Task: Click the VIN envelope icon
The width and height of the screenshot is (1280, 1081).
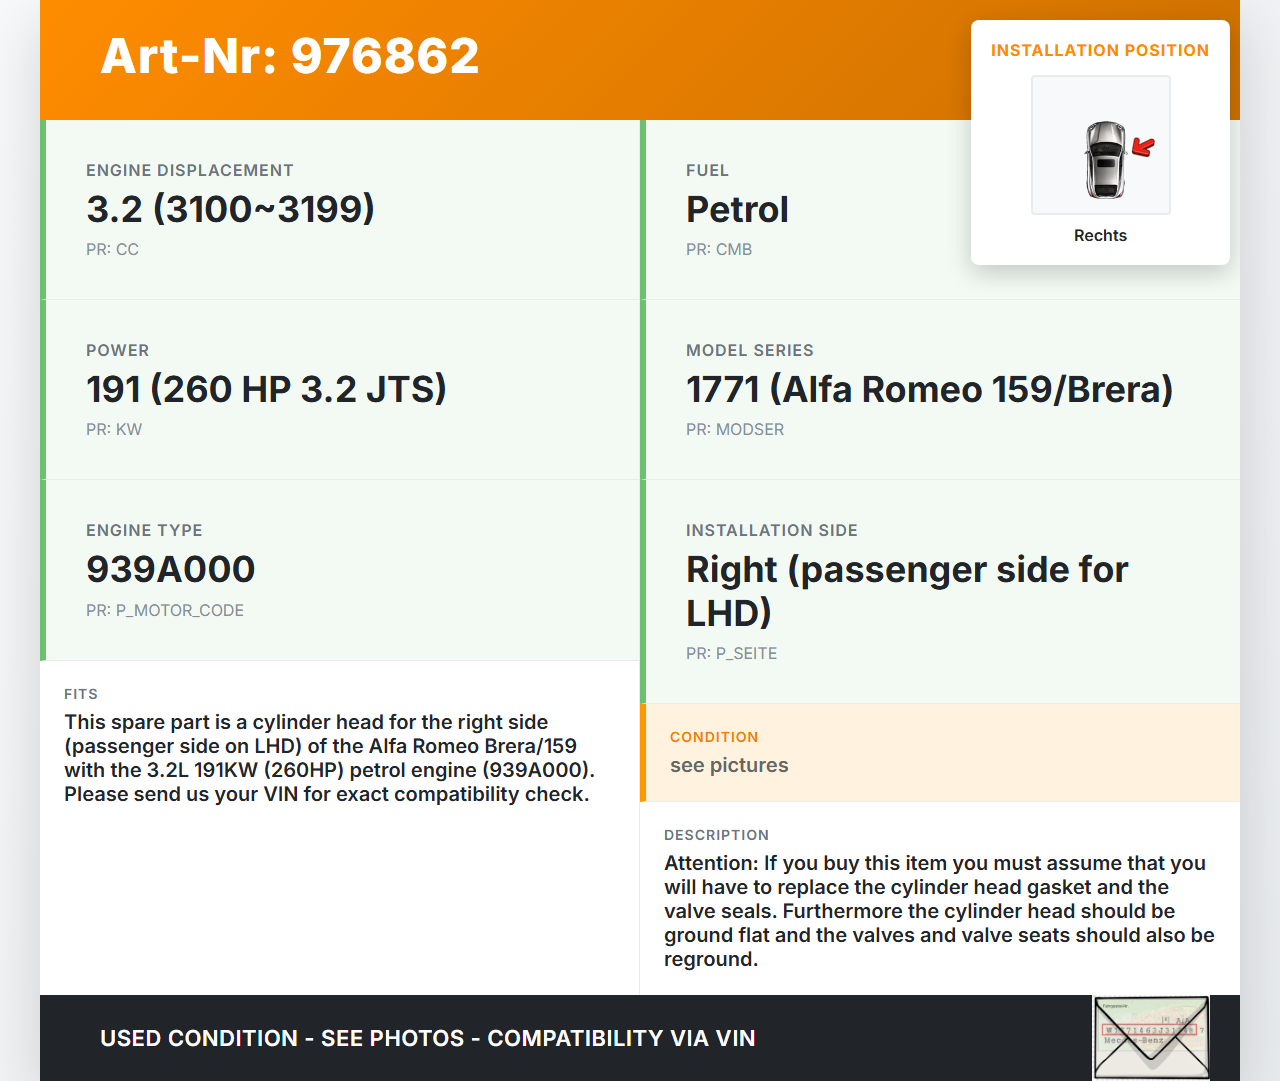Action: coord(1151,1037)
